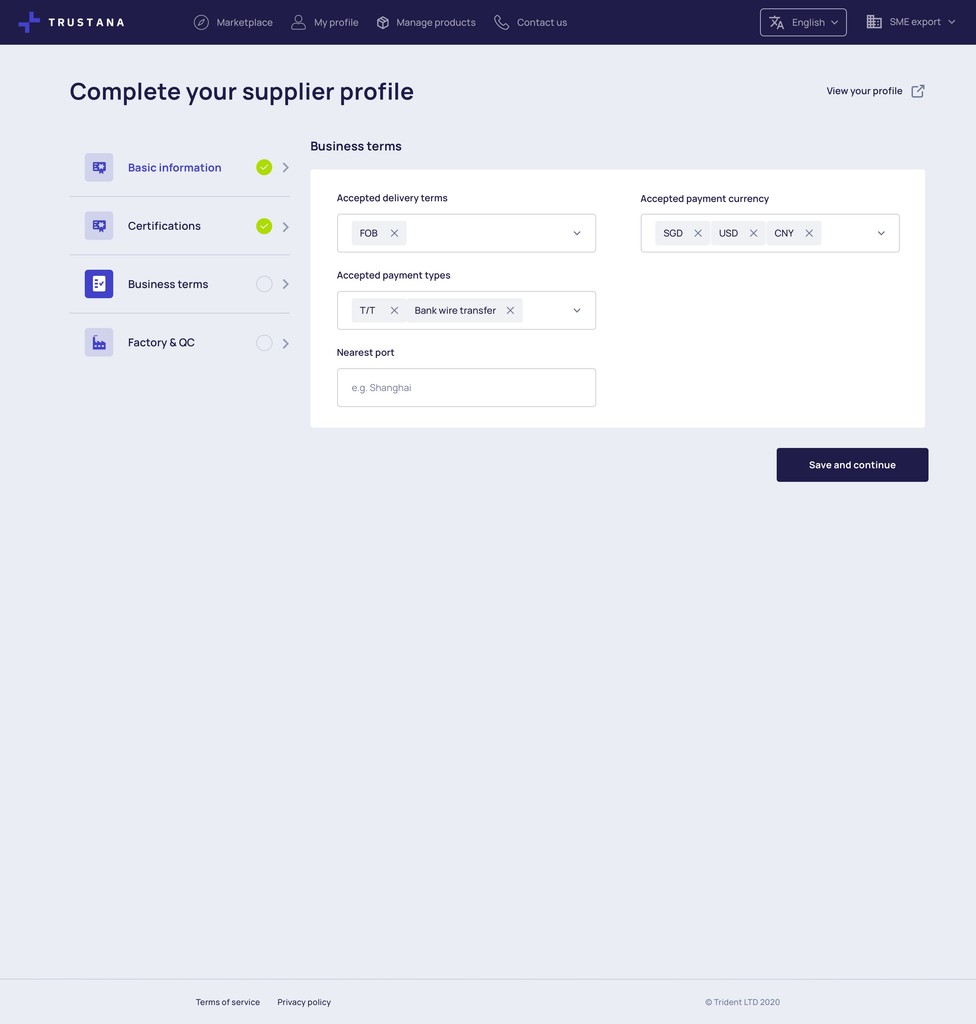Click the Contact us phone icon

point(501,22)
